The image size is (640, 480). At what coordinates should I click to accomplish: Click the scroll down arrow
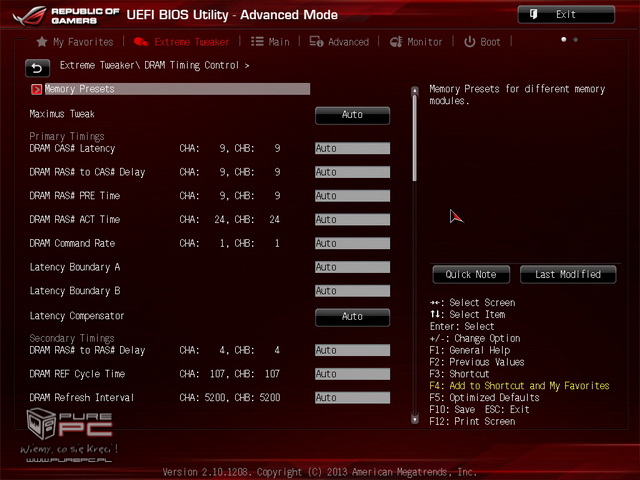(415, 419)
